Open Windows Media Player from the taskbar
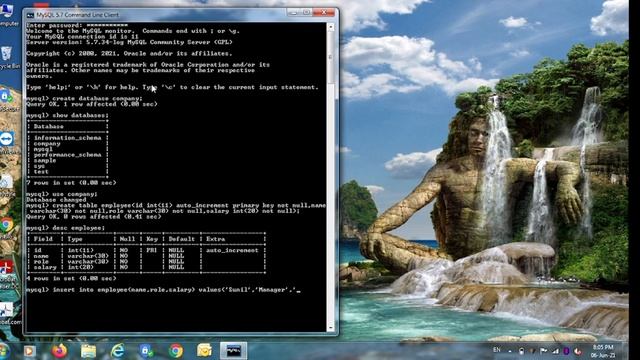Image resolution: width=640 pixels, height=360 pixels. pos(29,351)
